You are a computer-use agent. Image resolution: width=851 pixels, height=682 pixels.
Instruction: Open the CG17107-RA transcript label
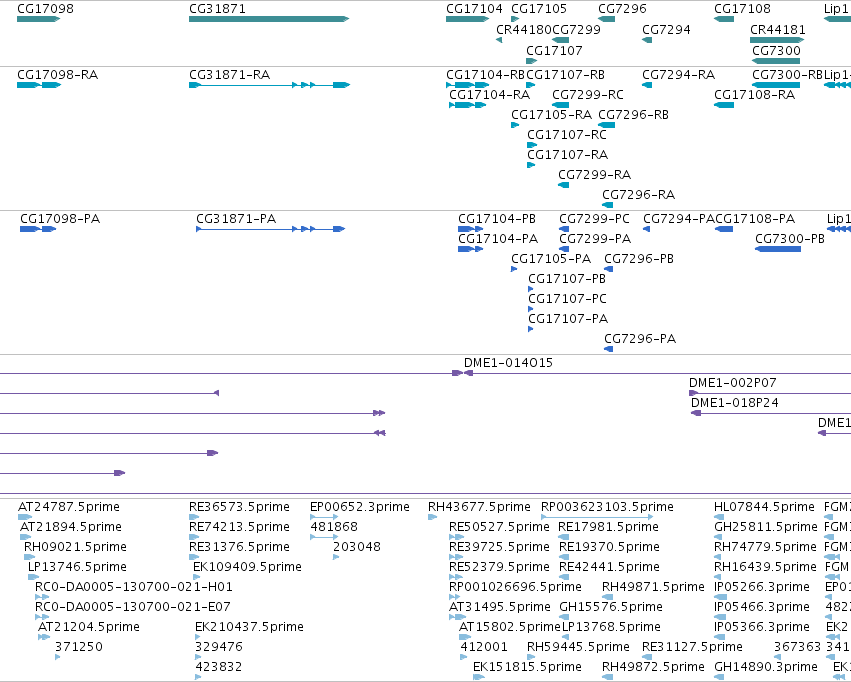point(567,155)
